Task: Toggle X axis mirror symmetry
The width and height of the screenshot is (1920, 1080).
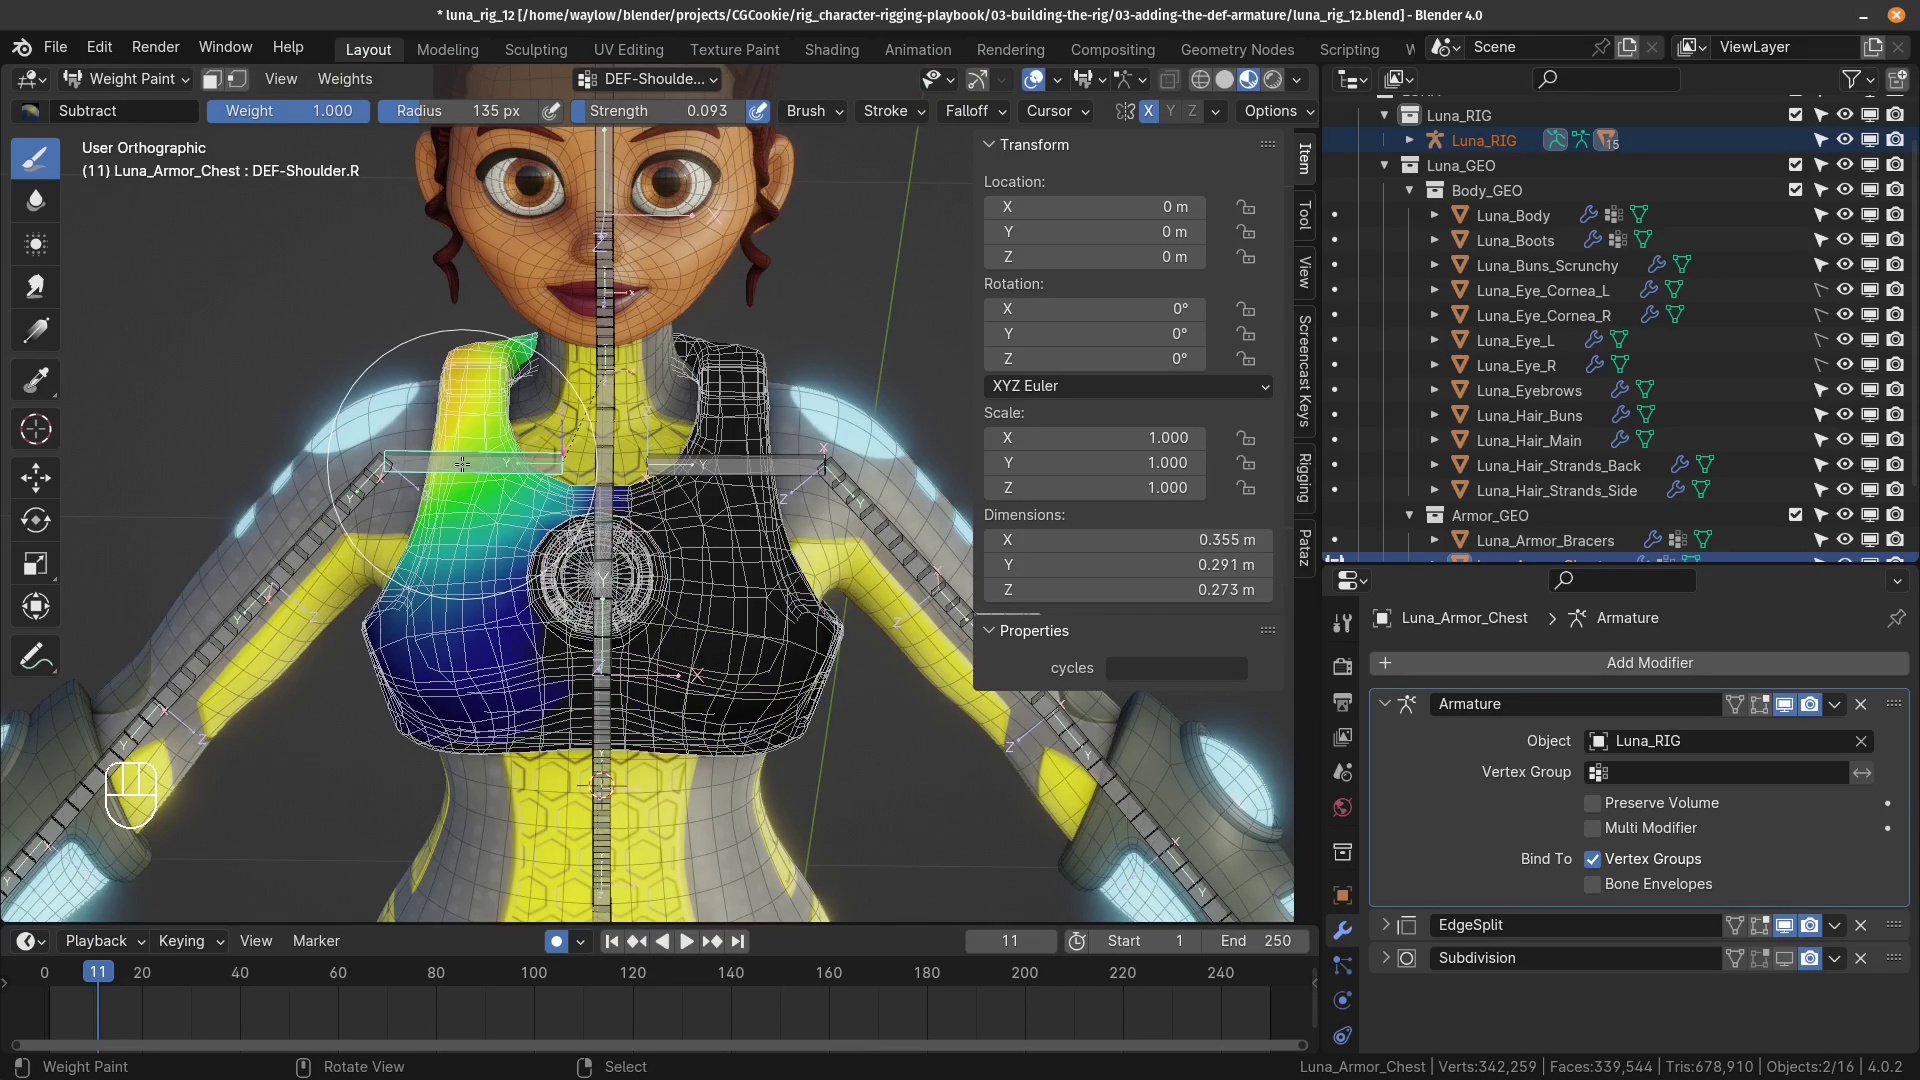Action: (1149, 111)
